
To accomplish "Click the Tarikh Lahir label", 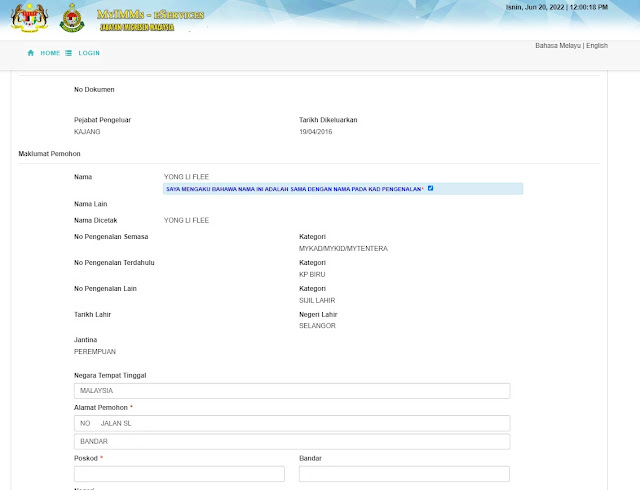I will click(92, 314).
